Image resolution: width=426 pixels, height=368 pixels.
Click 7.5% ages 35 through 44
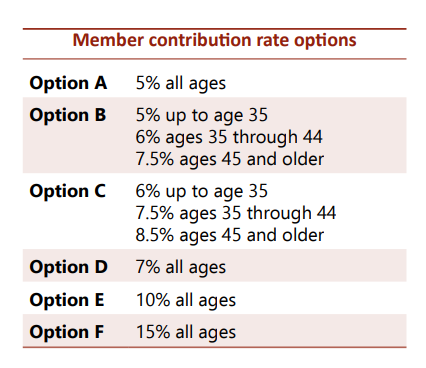(x=236, y=213)
